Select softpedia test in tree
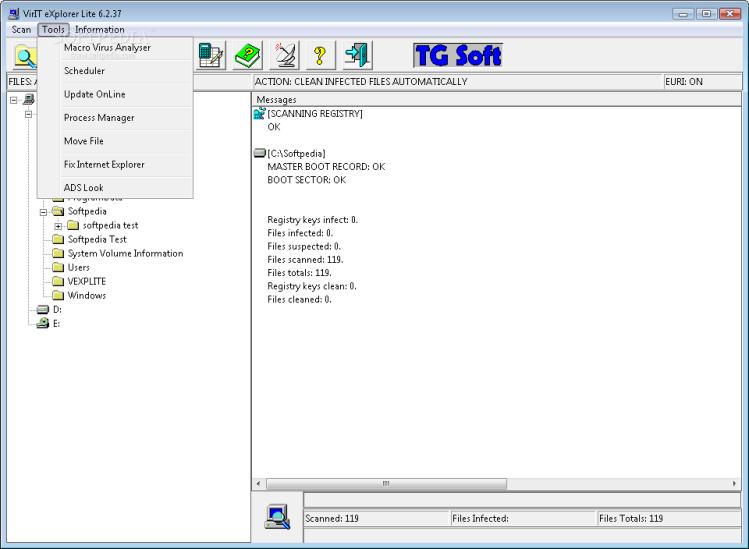 click(x=110, y=225)
